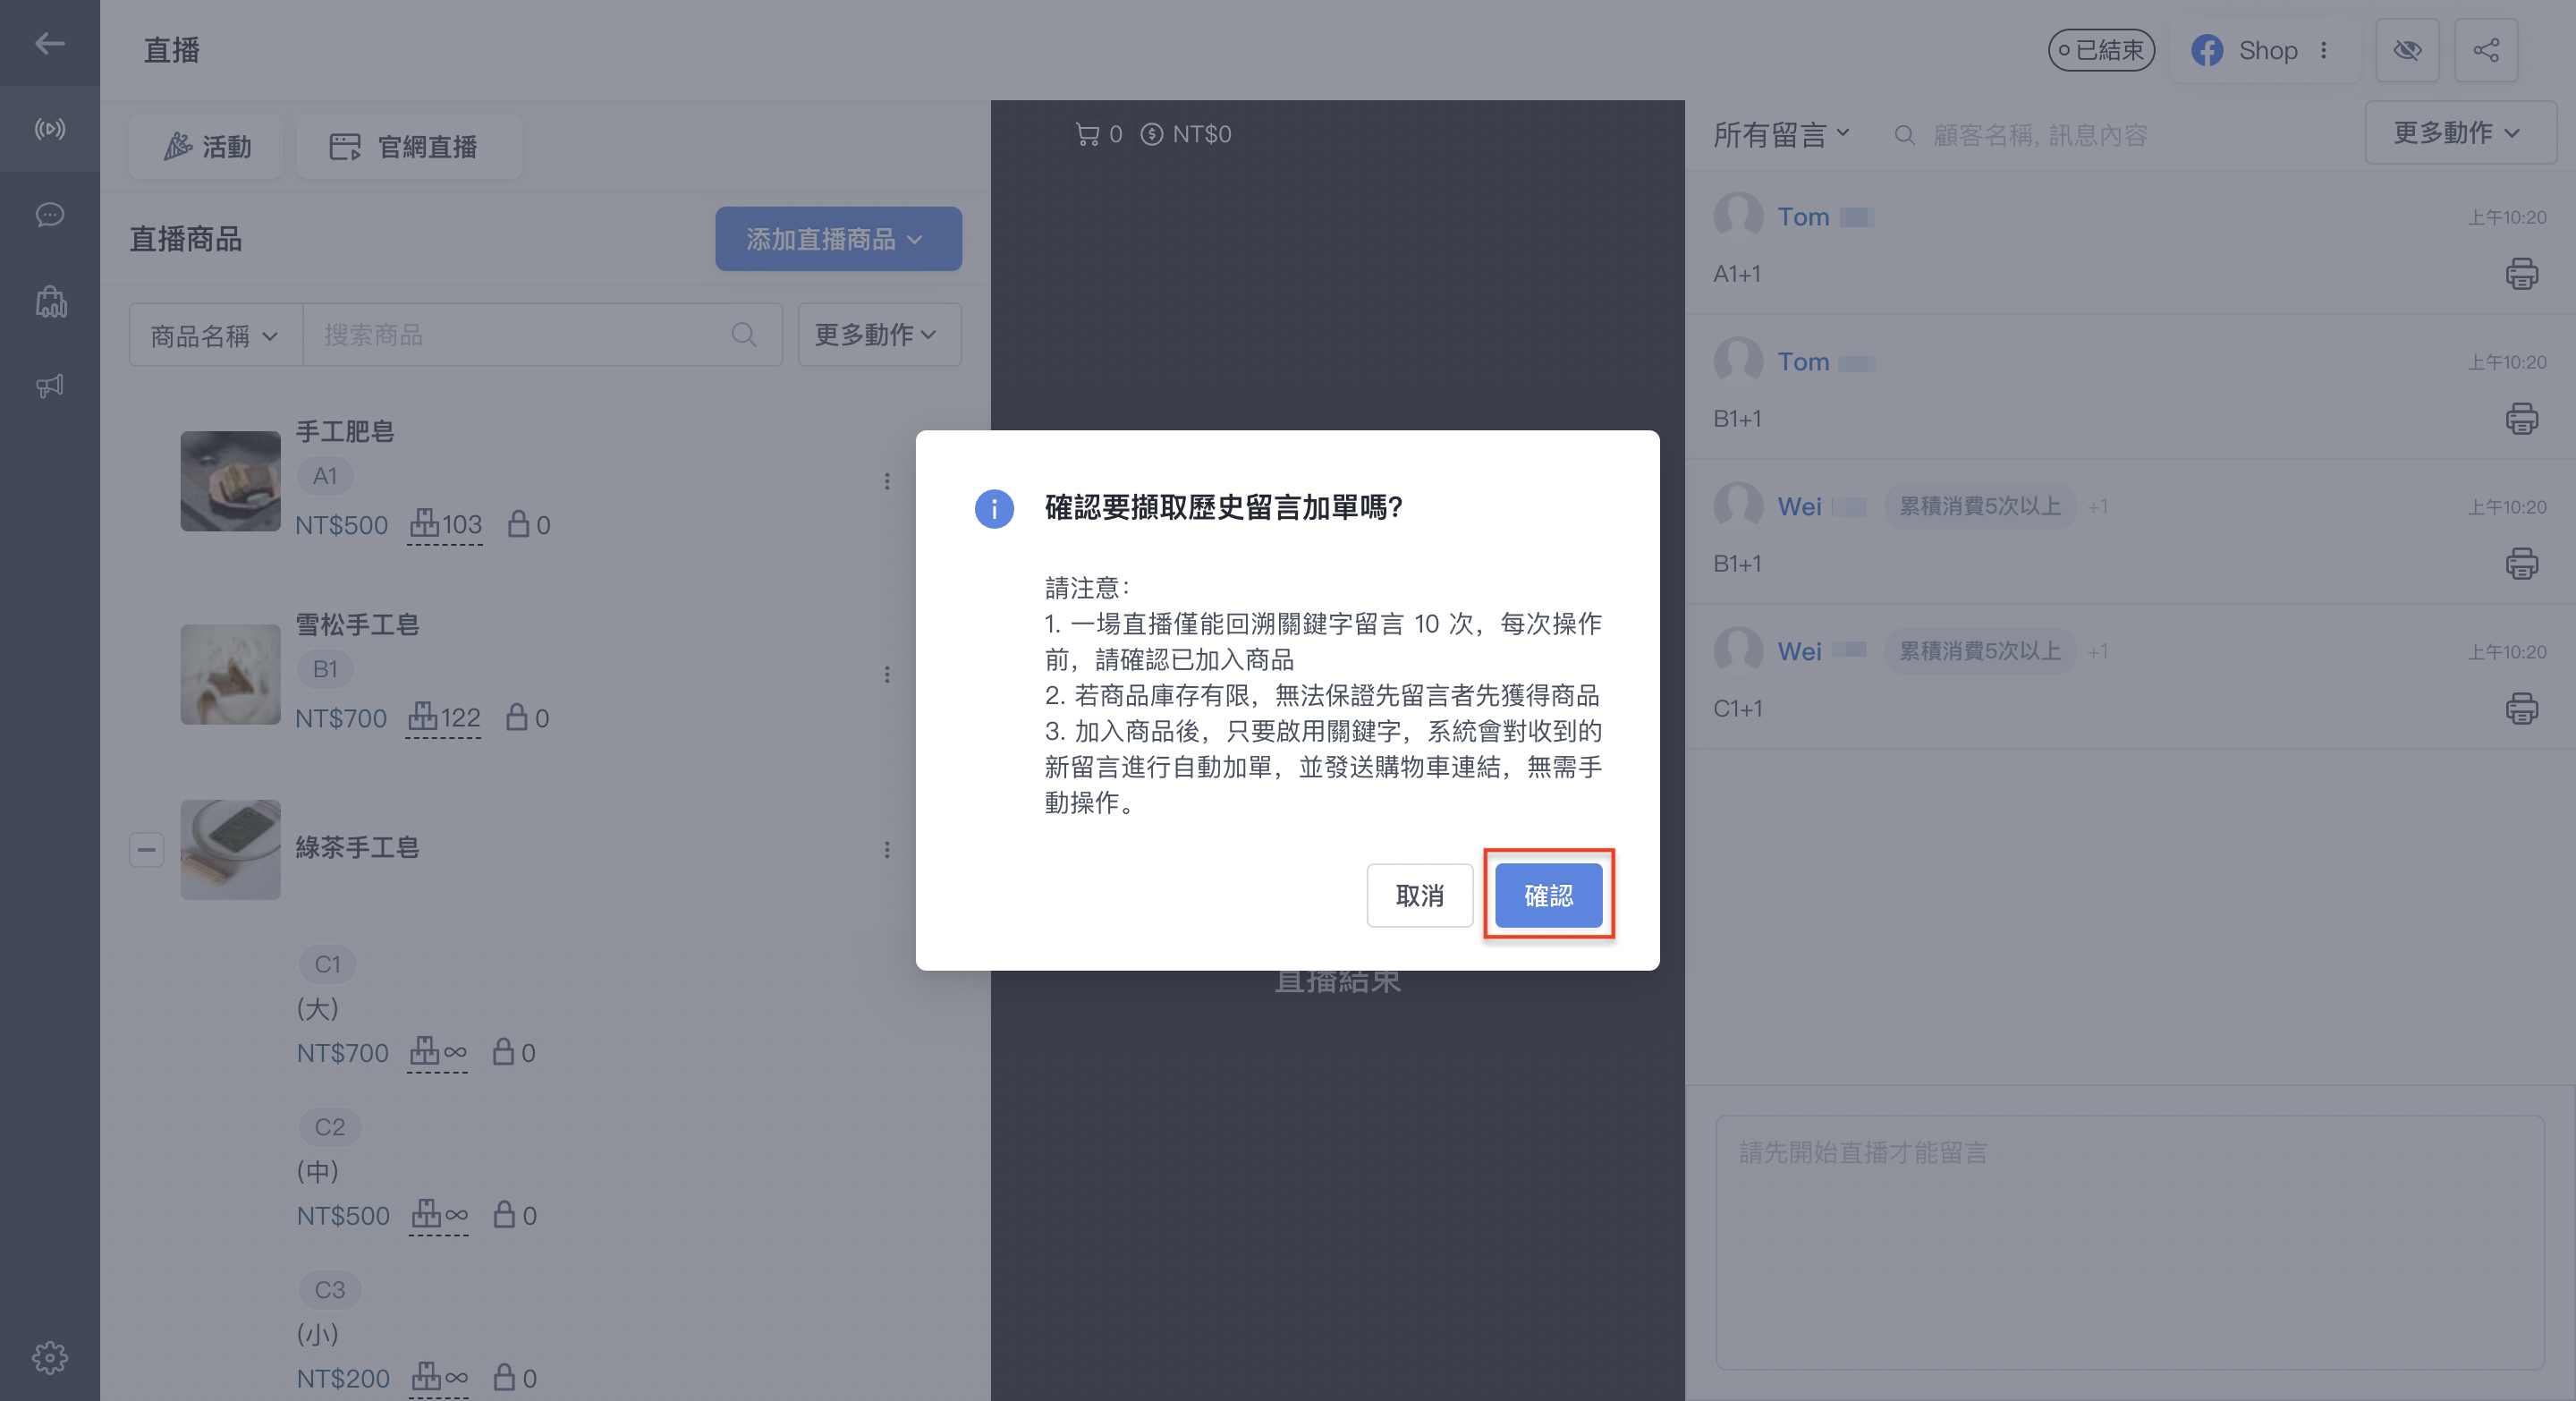Click 累積消費5次以上 tag on Wei's B1+1
2576x1401 pixels.
click(x=1980, y=506)
